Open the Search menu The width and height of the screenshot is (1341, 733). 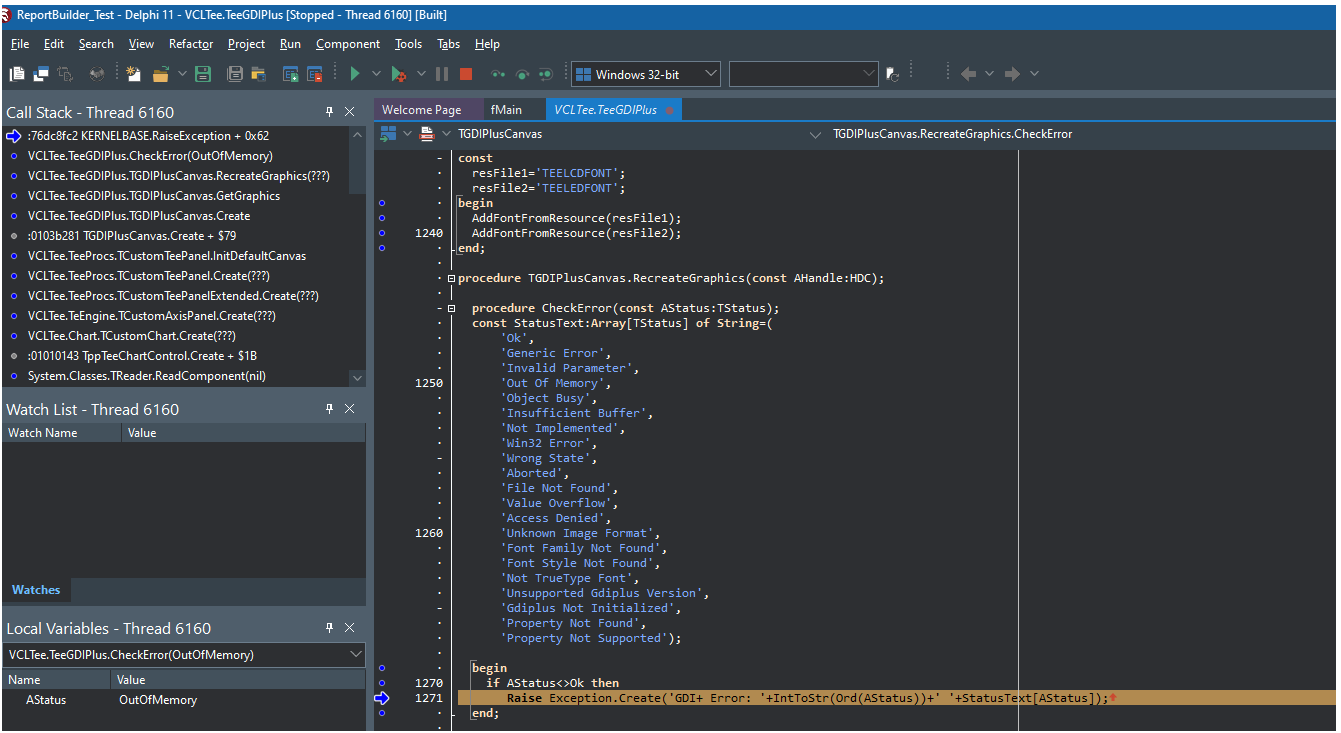click(96, 44)
